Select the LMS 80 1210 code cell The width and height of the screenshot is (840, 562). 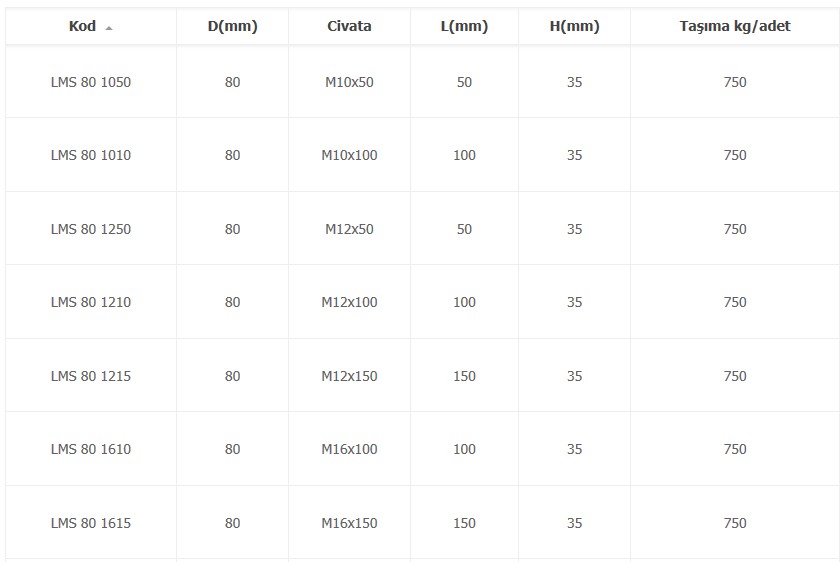(91, 302)
